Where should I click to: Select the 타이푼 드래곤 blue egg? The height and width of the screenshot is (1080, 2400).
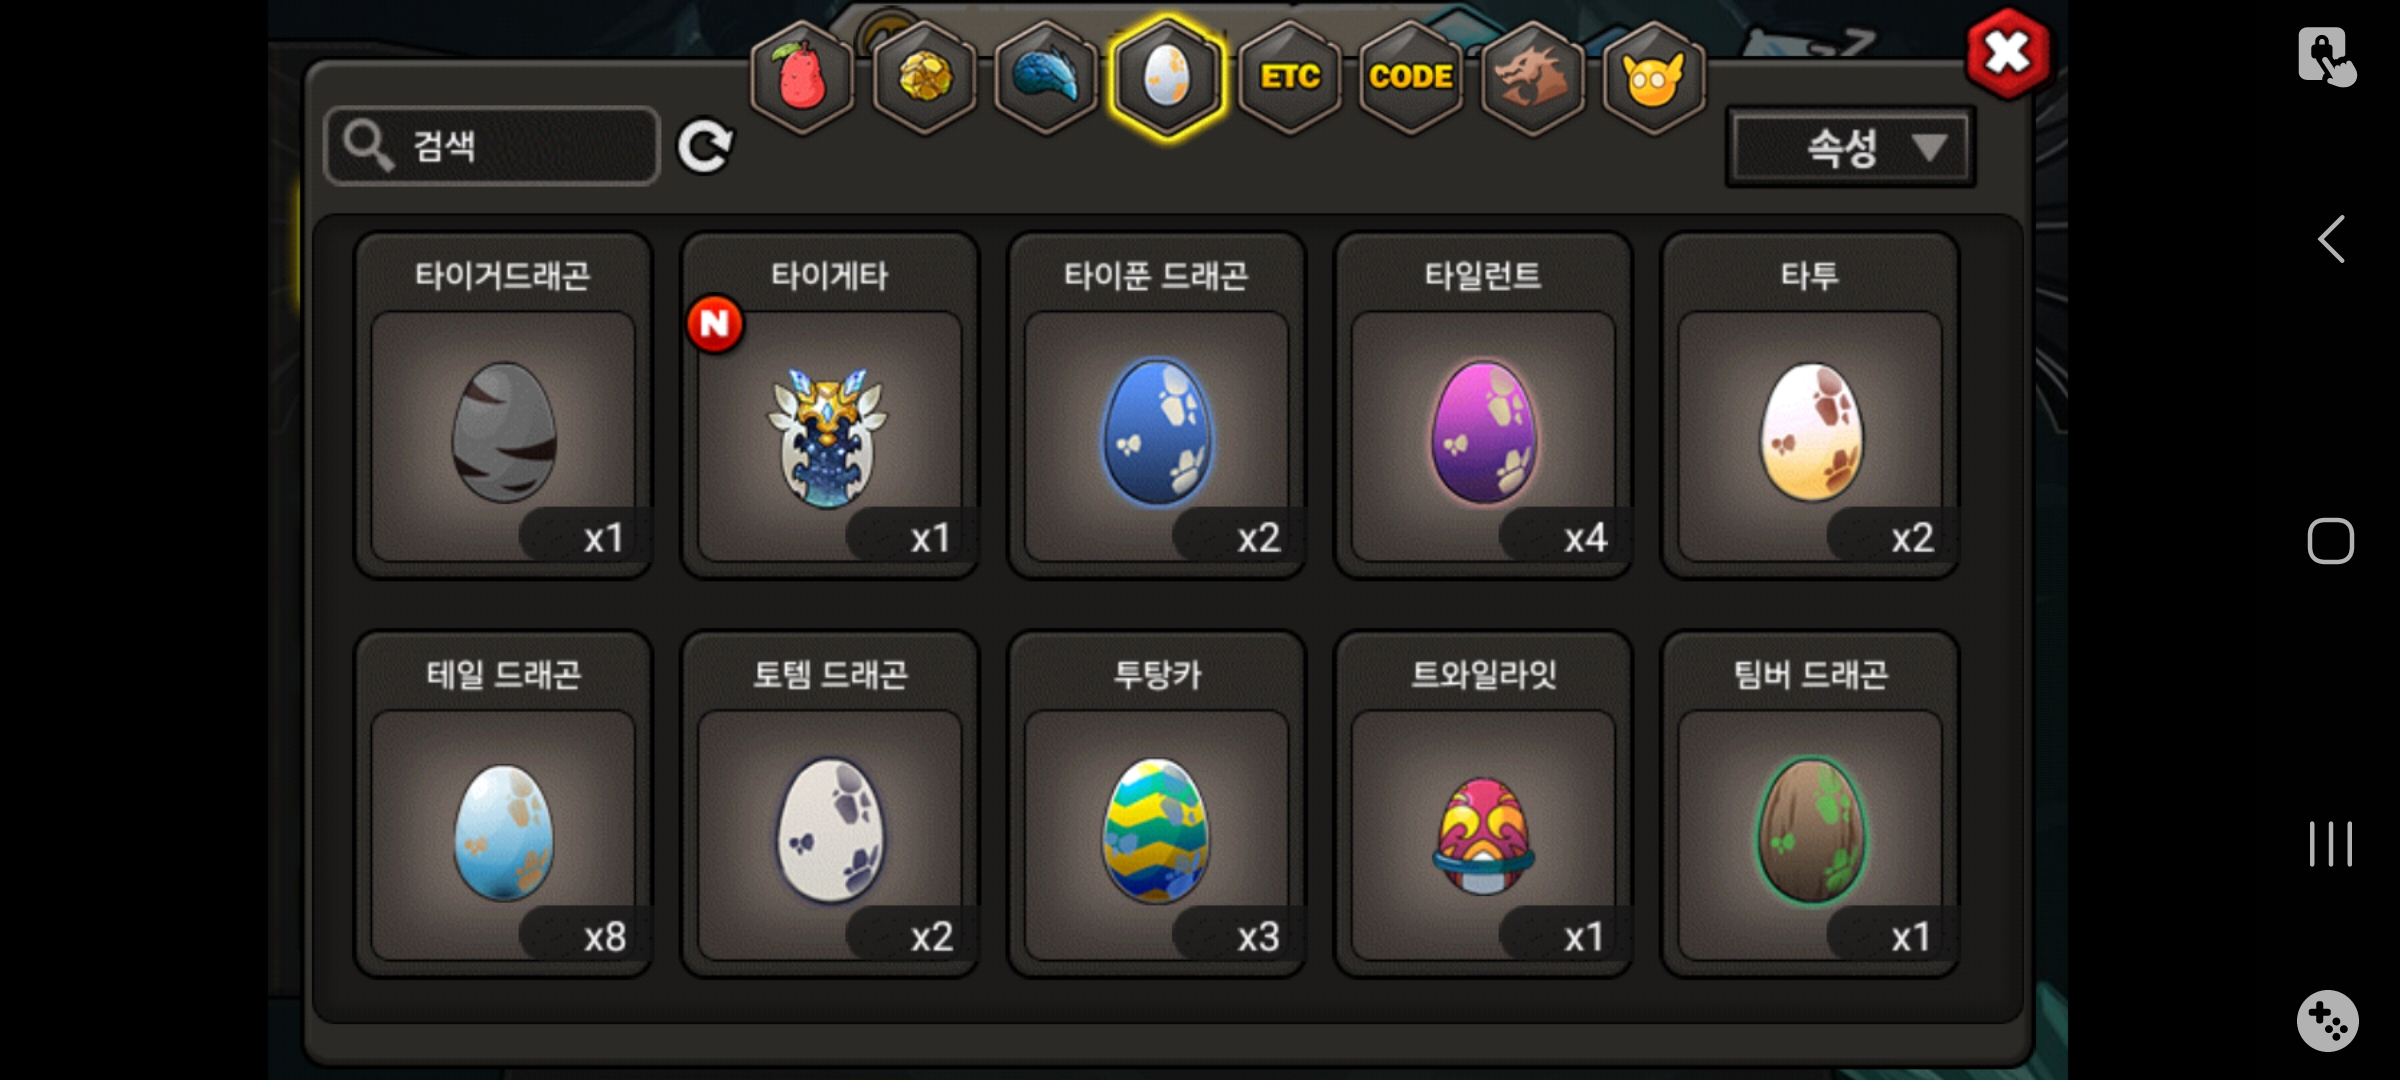1157,405
